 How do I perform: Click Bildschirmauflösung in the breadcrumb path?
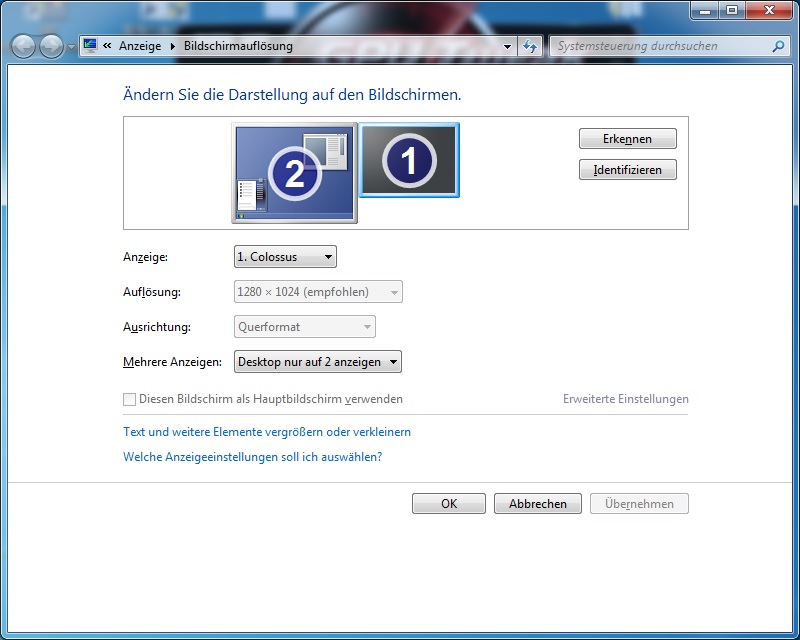[x=238, y=46]
